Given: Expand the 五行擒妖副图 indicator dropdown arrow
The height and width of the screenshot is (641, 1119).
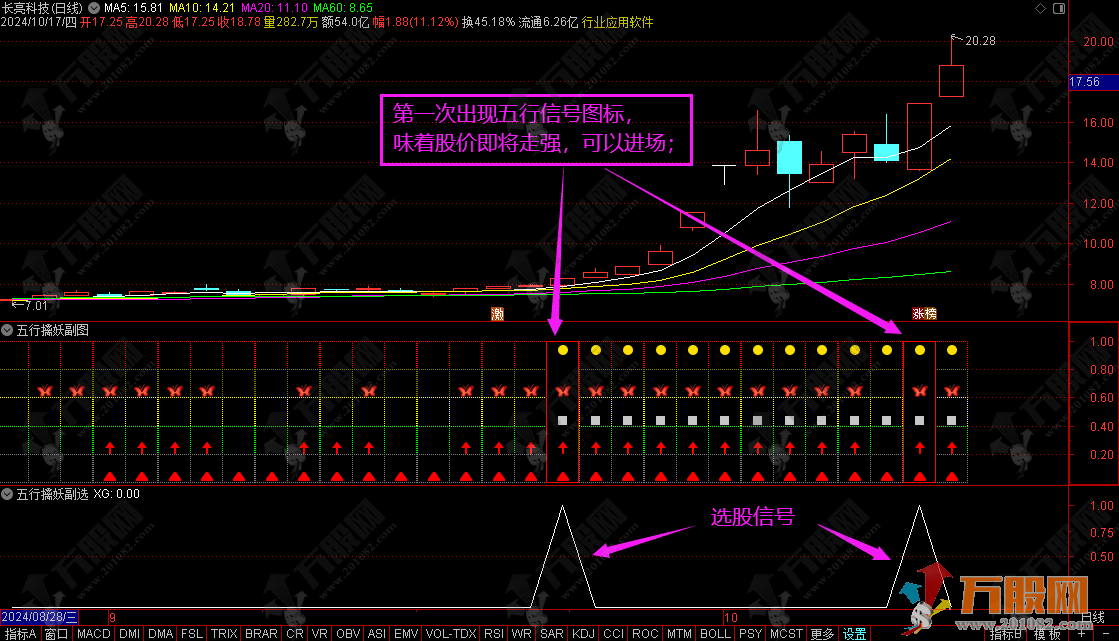Looking at the screenshot, I should point(7,330).
